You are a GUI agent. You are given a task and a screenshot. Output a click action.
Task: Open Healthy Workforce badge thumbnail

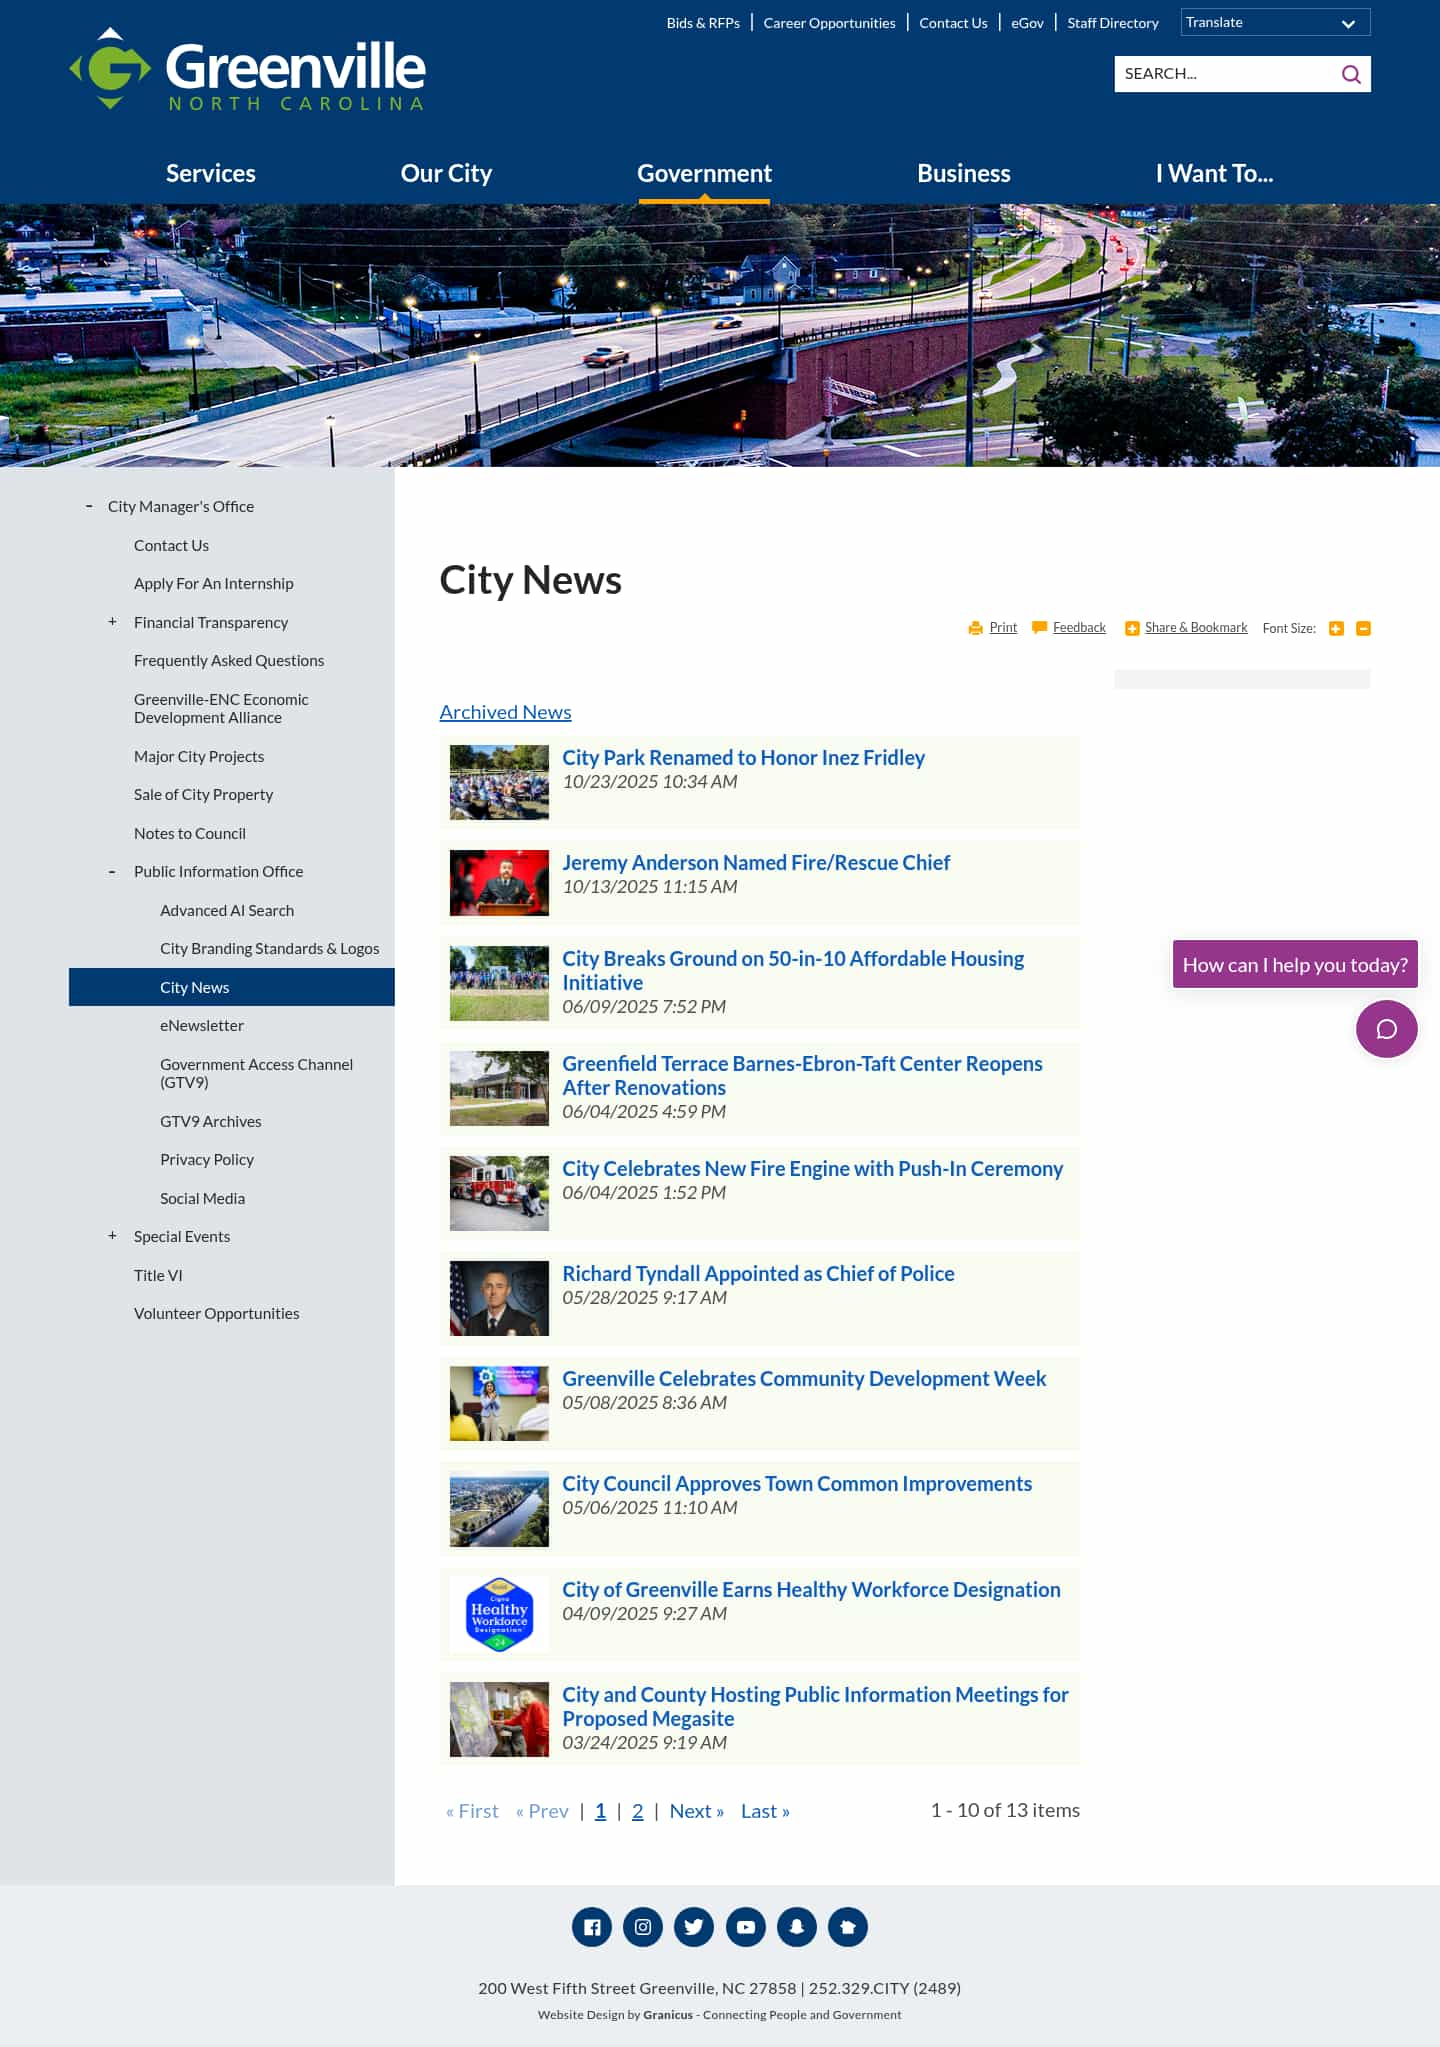(x=499, y=1614)
